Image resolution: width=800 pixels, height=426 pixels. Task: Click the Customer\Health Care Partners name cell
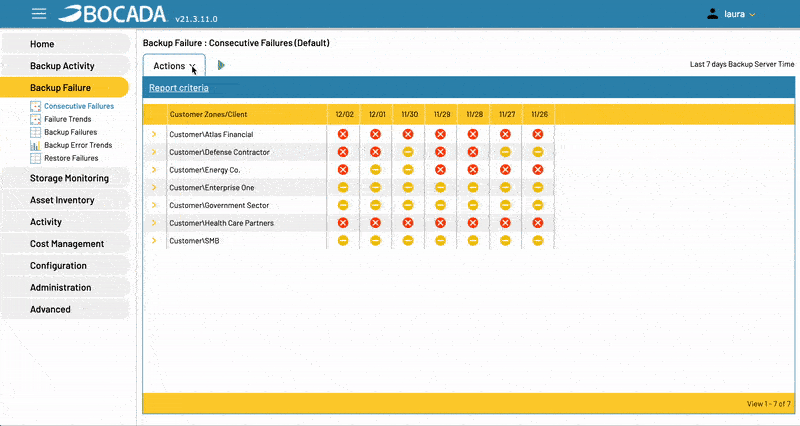pos(247,223)
